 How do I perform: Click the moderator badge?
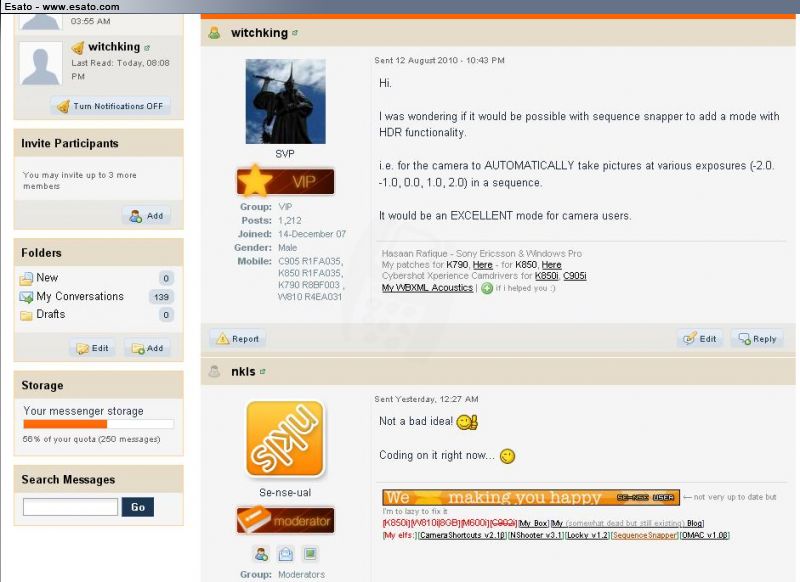coord(285,520)
